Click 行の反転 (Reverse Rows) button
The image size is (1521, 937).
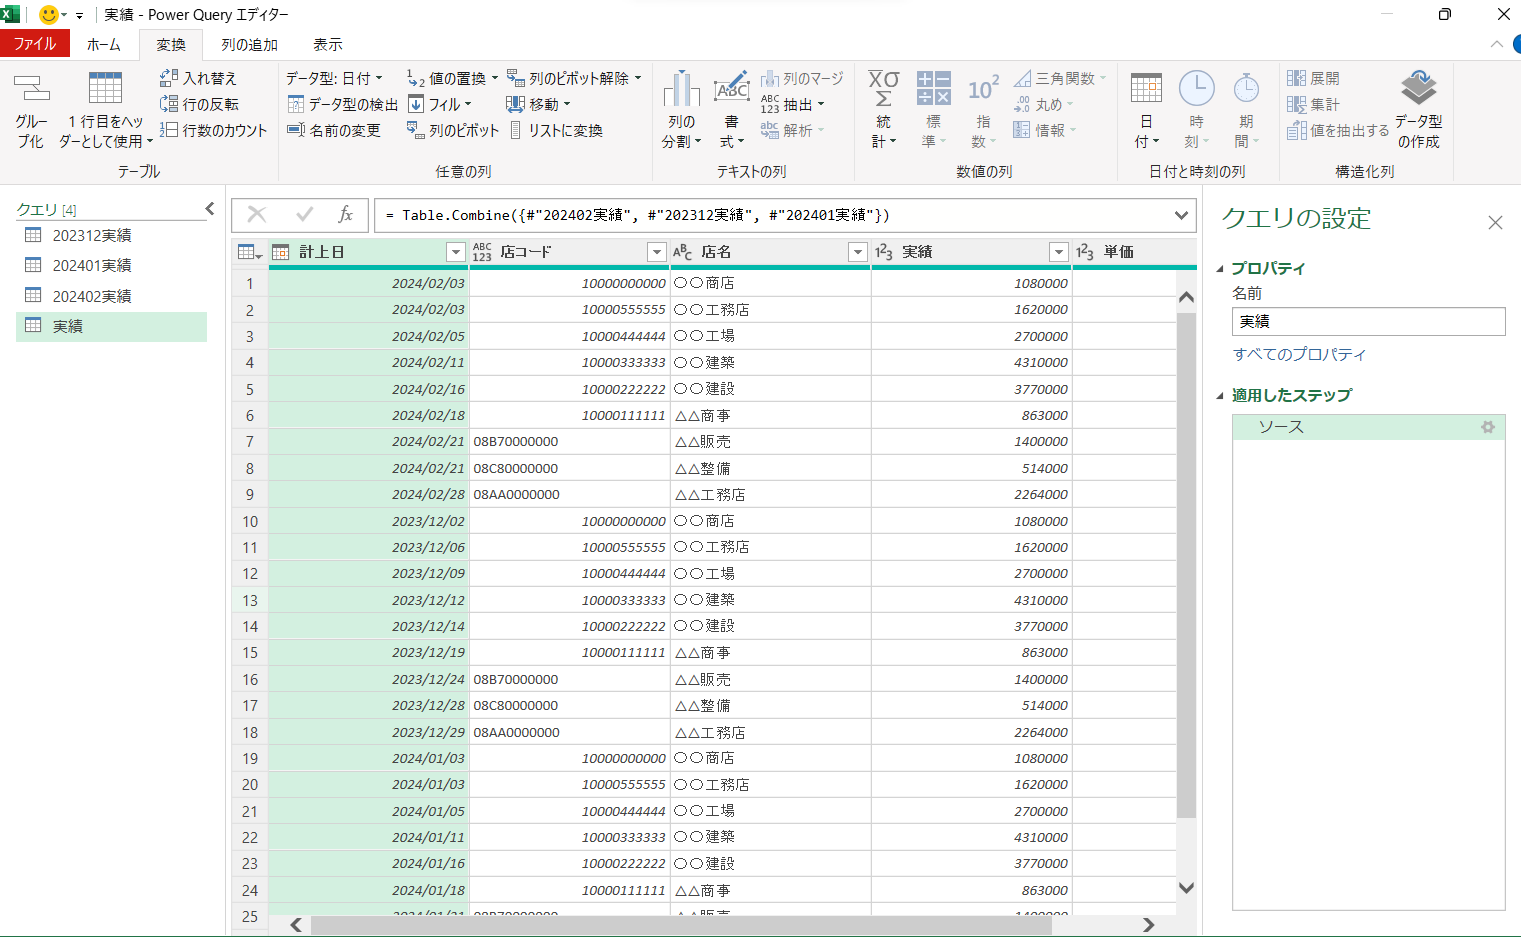pyautogui.click(x=199, y=104)
